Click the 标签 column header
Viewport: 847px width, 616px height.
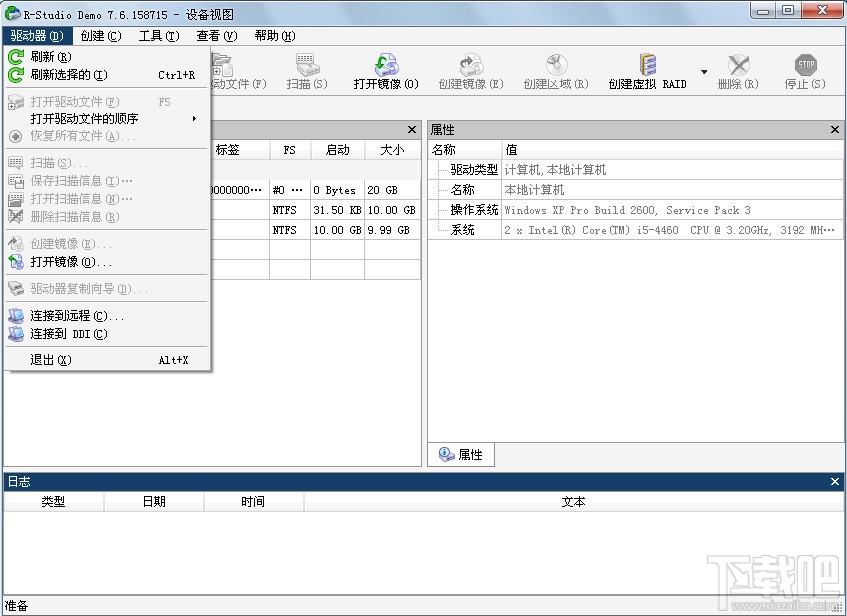(227, 150)
